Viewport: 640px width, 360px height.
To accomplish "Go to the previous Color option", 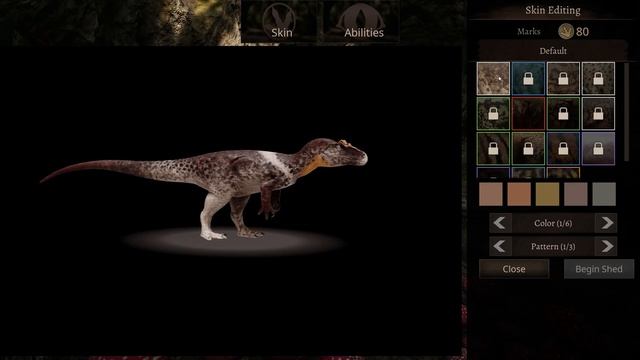I will pos(500,223).
